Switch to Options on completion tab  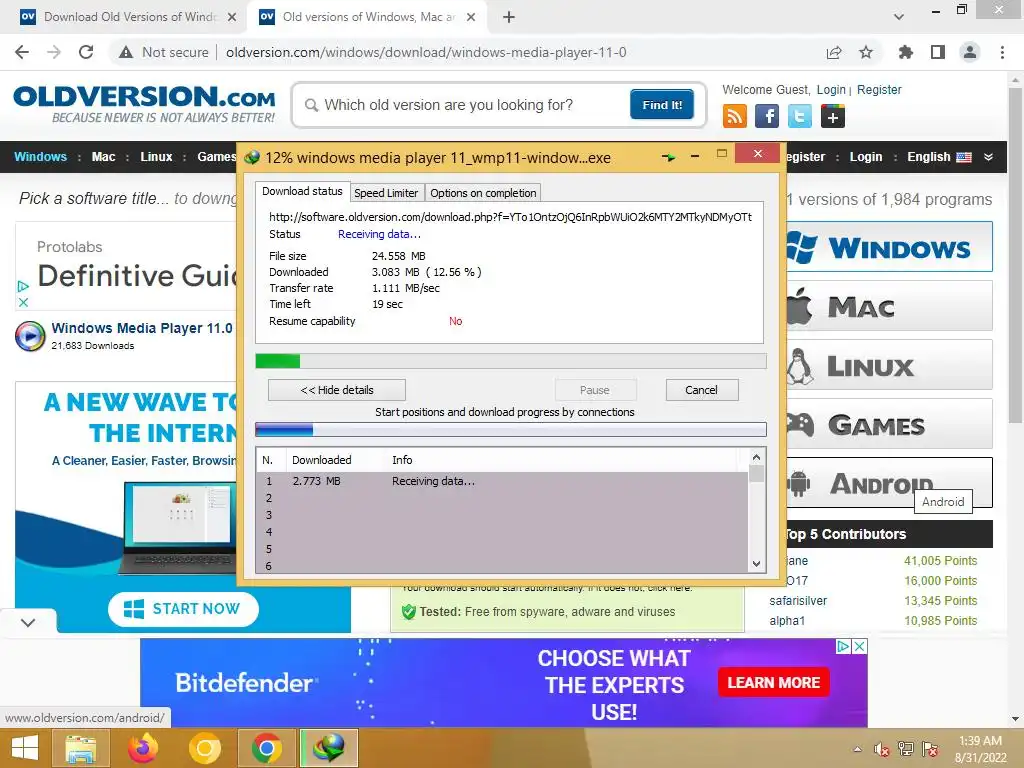pos(483,193)
